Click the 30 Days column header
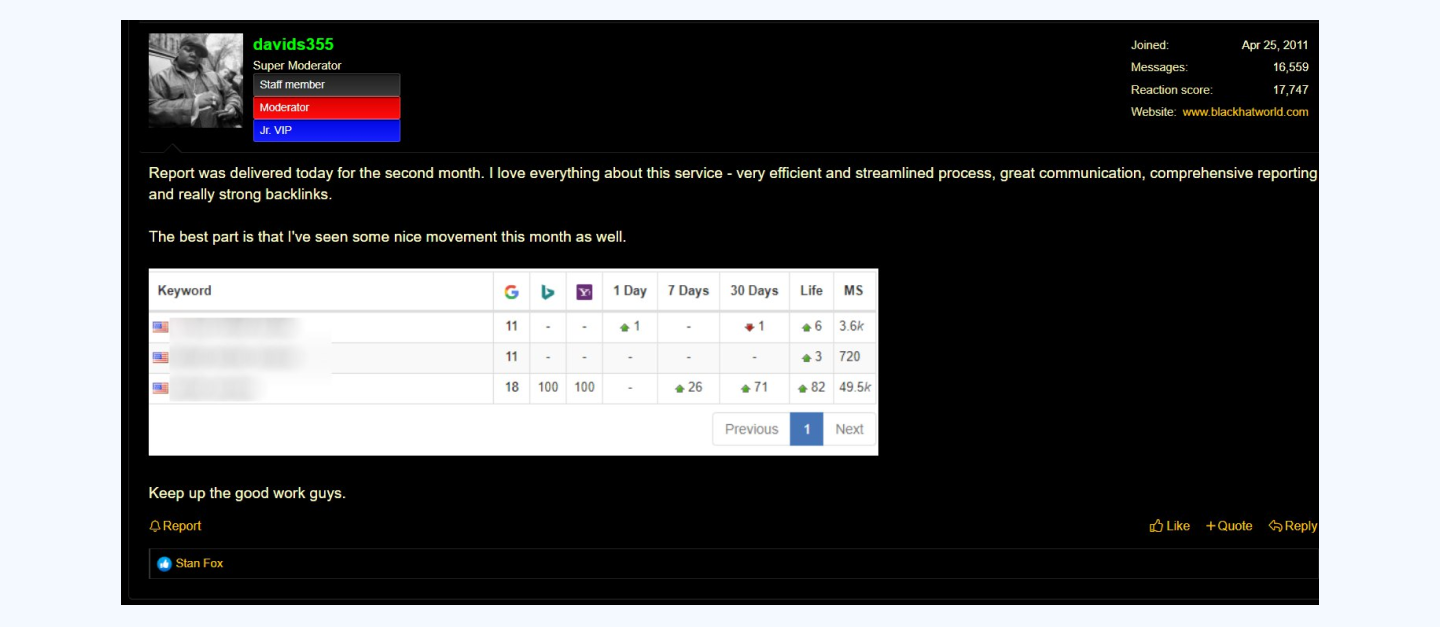The width and height of the screenshot is (1440, 627). point(754,290)
